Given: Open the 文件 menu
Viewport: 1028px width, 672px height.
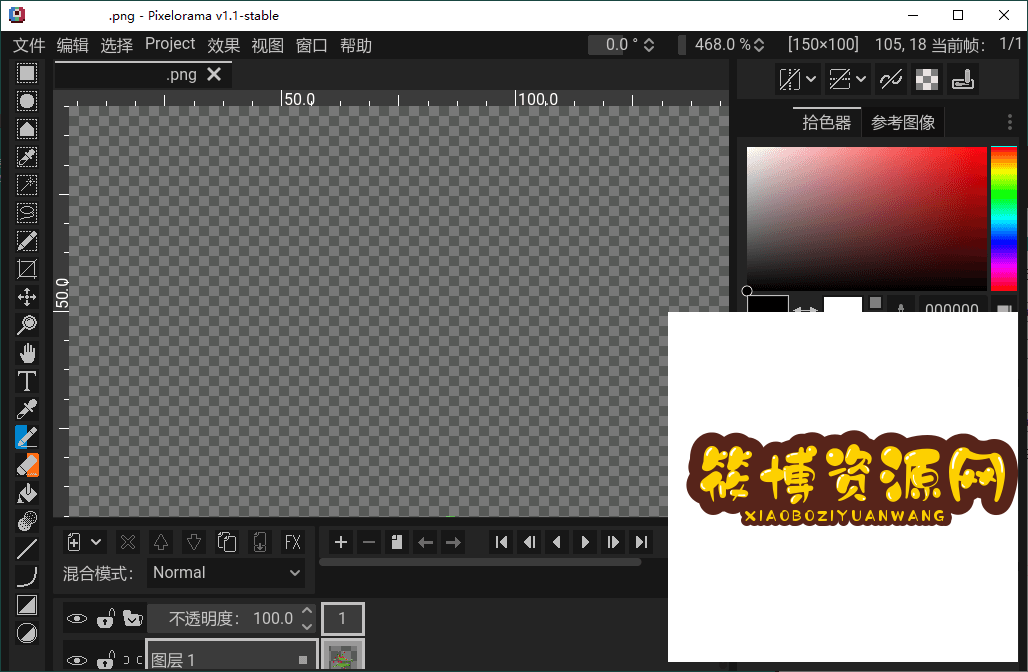Looking at the screenshot, I should [x=29, y=45].
